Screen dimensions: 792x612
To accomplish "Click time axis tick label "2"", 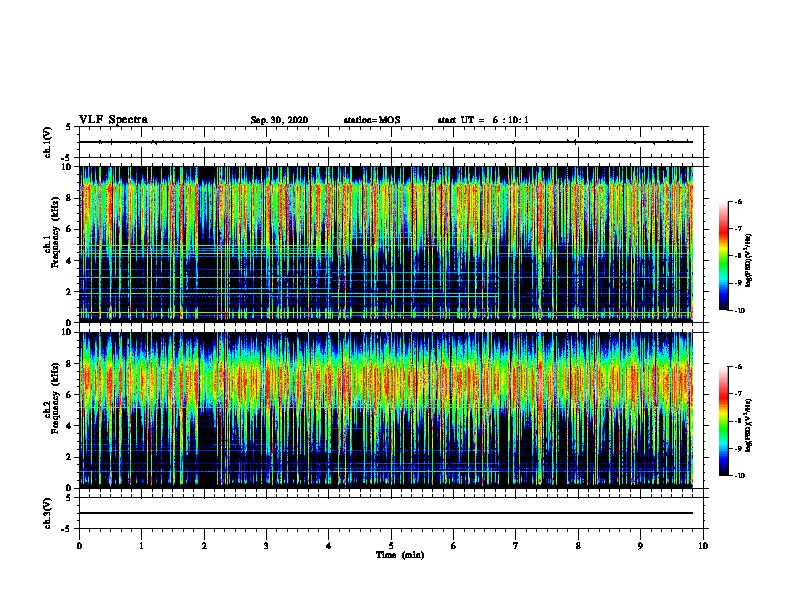I will coord(204,546).
